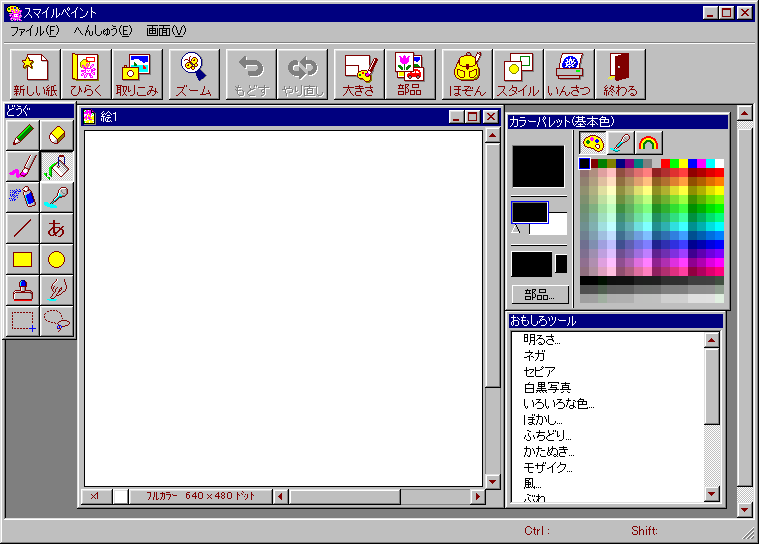Click the 部品... button in color palette

coord(540,295)
